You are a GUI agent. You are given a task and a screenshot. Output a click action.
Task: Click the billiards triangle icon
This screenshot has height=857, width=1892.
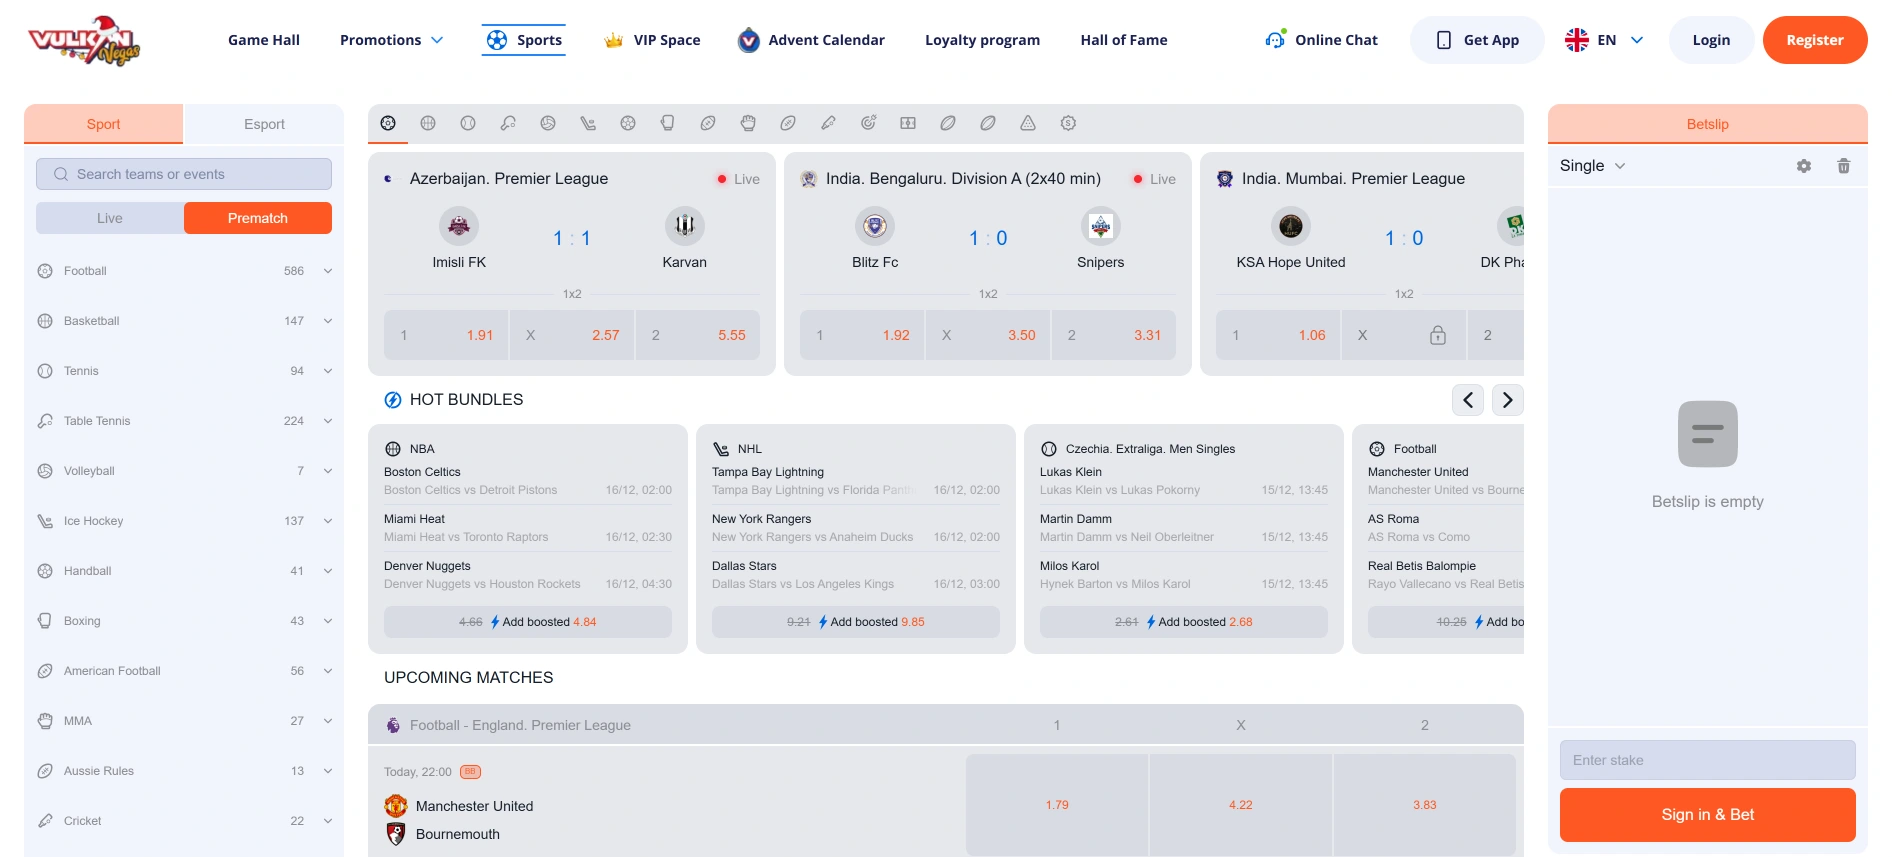pyautogui.click(x=1028, y=123)
